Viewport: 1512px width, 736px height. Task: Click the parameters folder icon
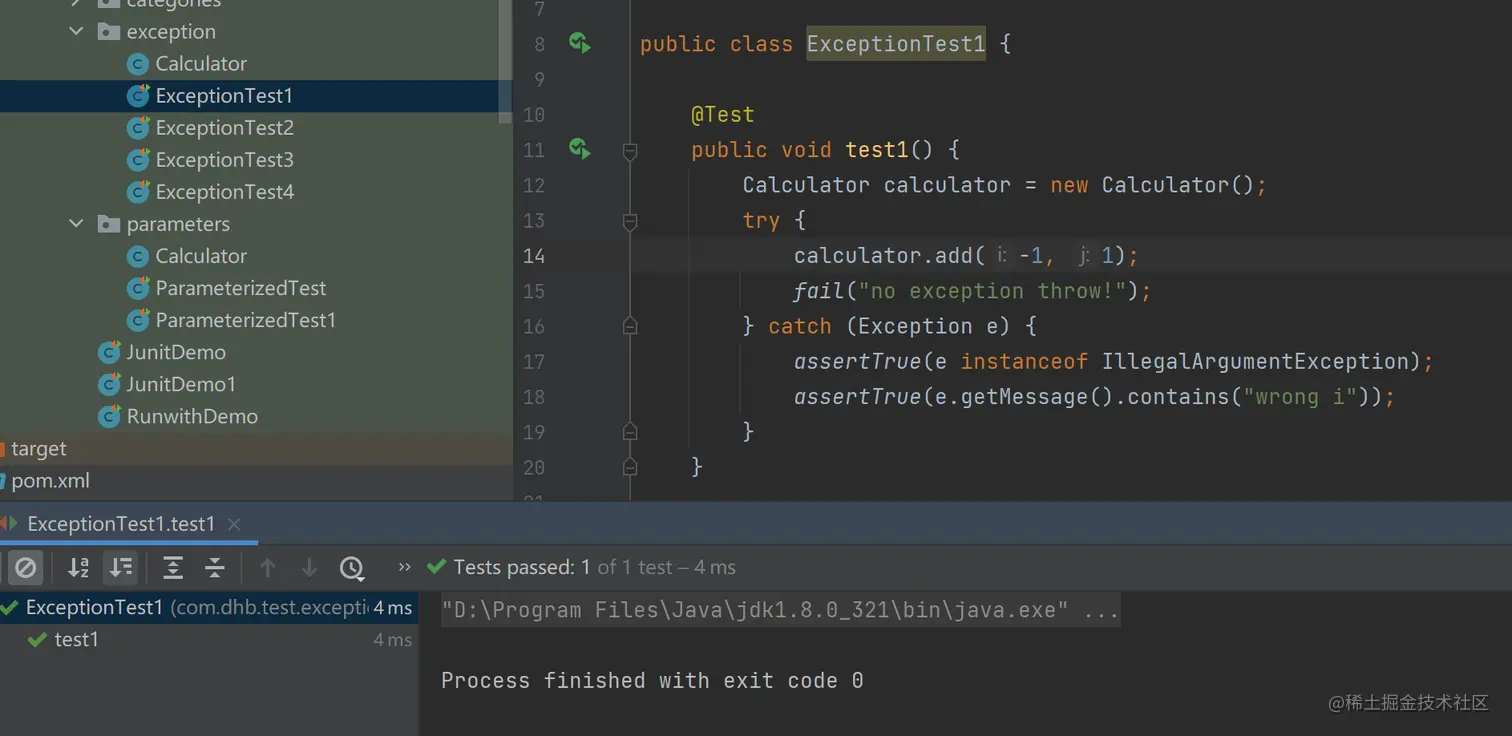coord(109,224)
